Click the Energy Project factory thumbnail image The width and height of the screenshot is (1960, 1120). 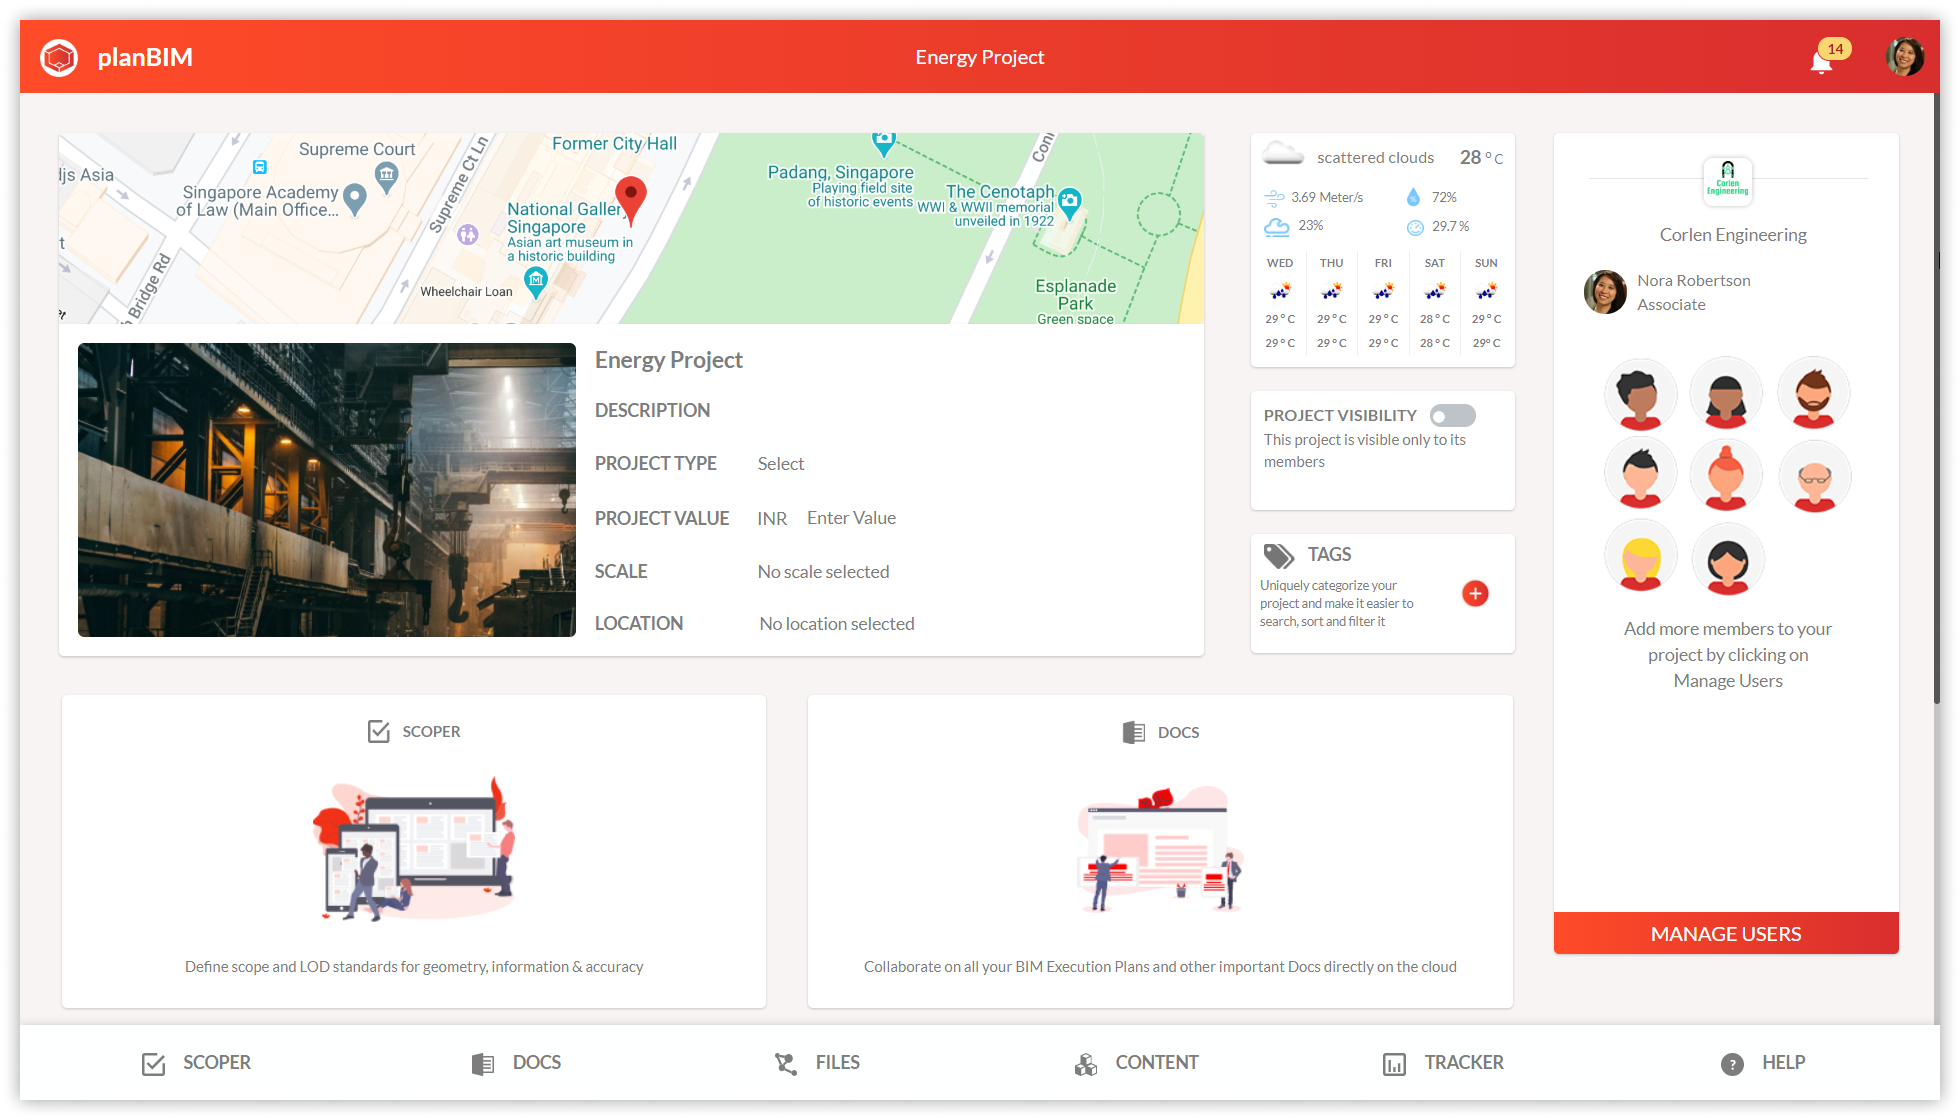[327, 490]
